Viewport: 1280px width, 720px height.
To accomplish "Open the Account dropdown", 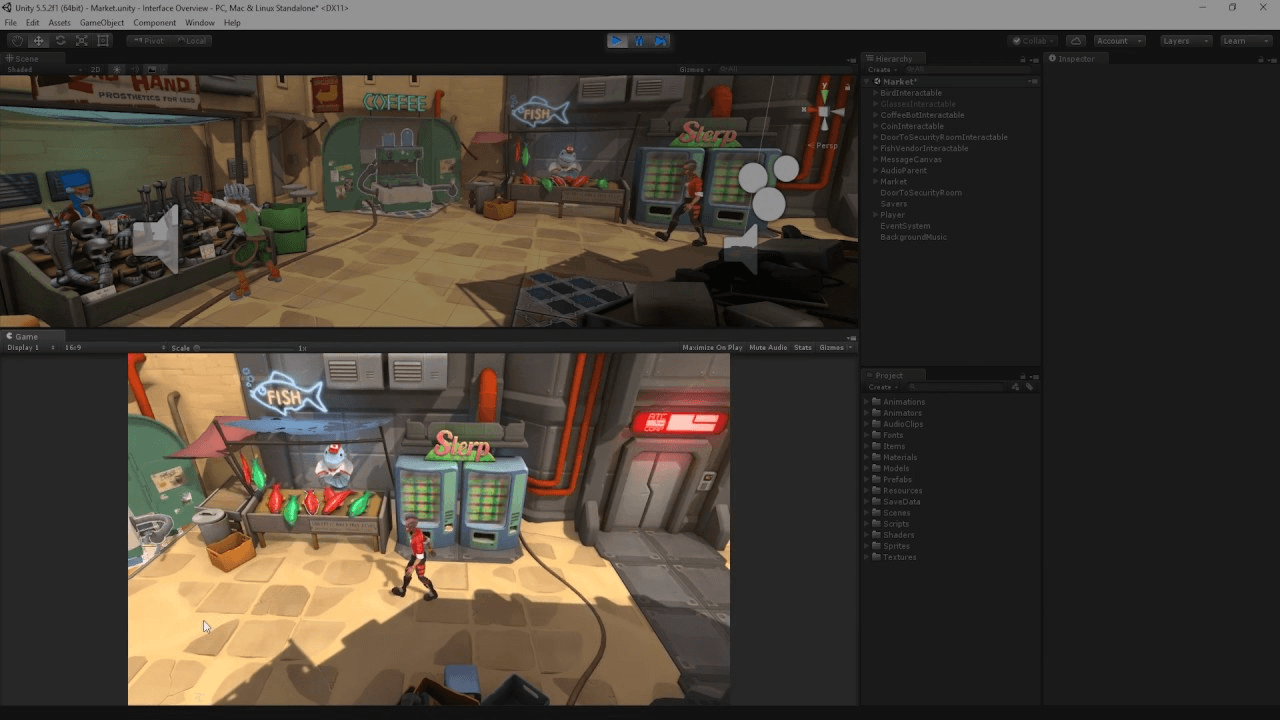I will coord(1118,41).
